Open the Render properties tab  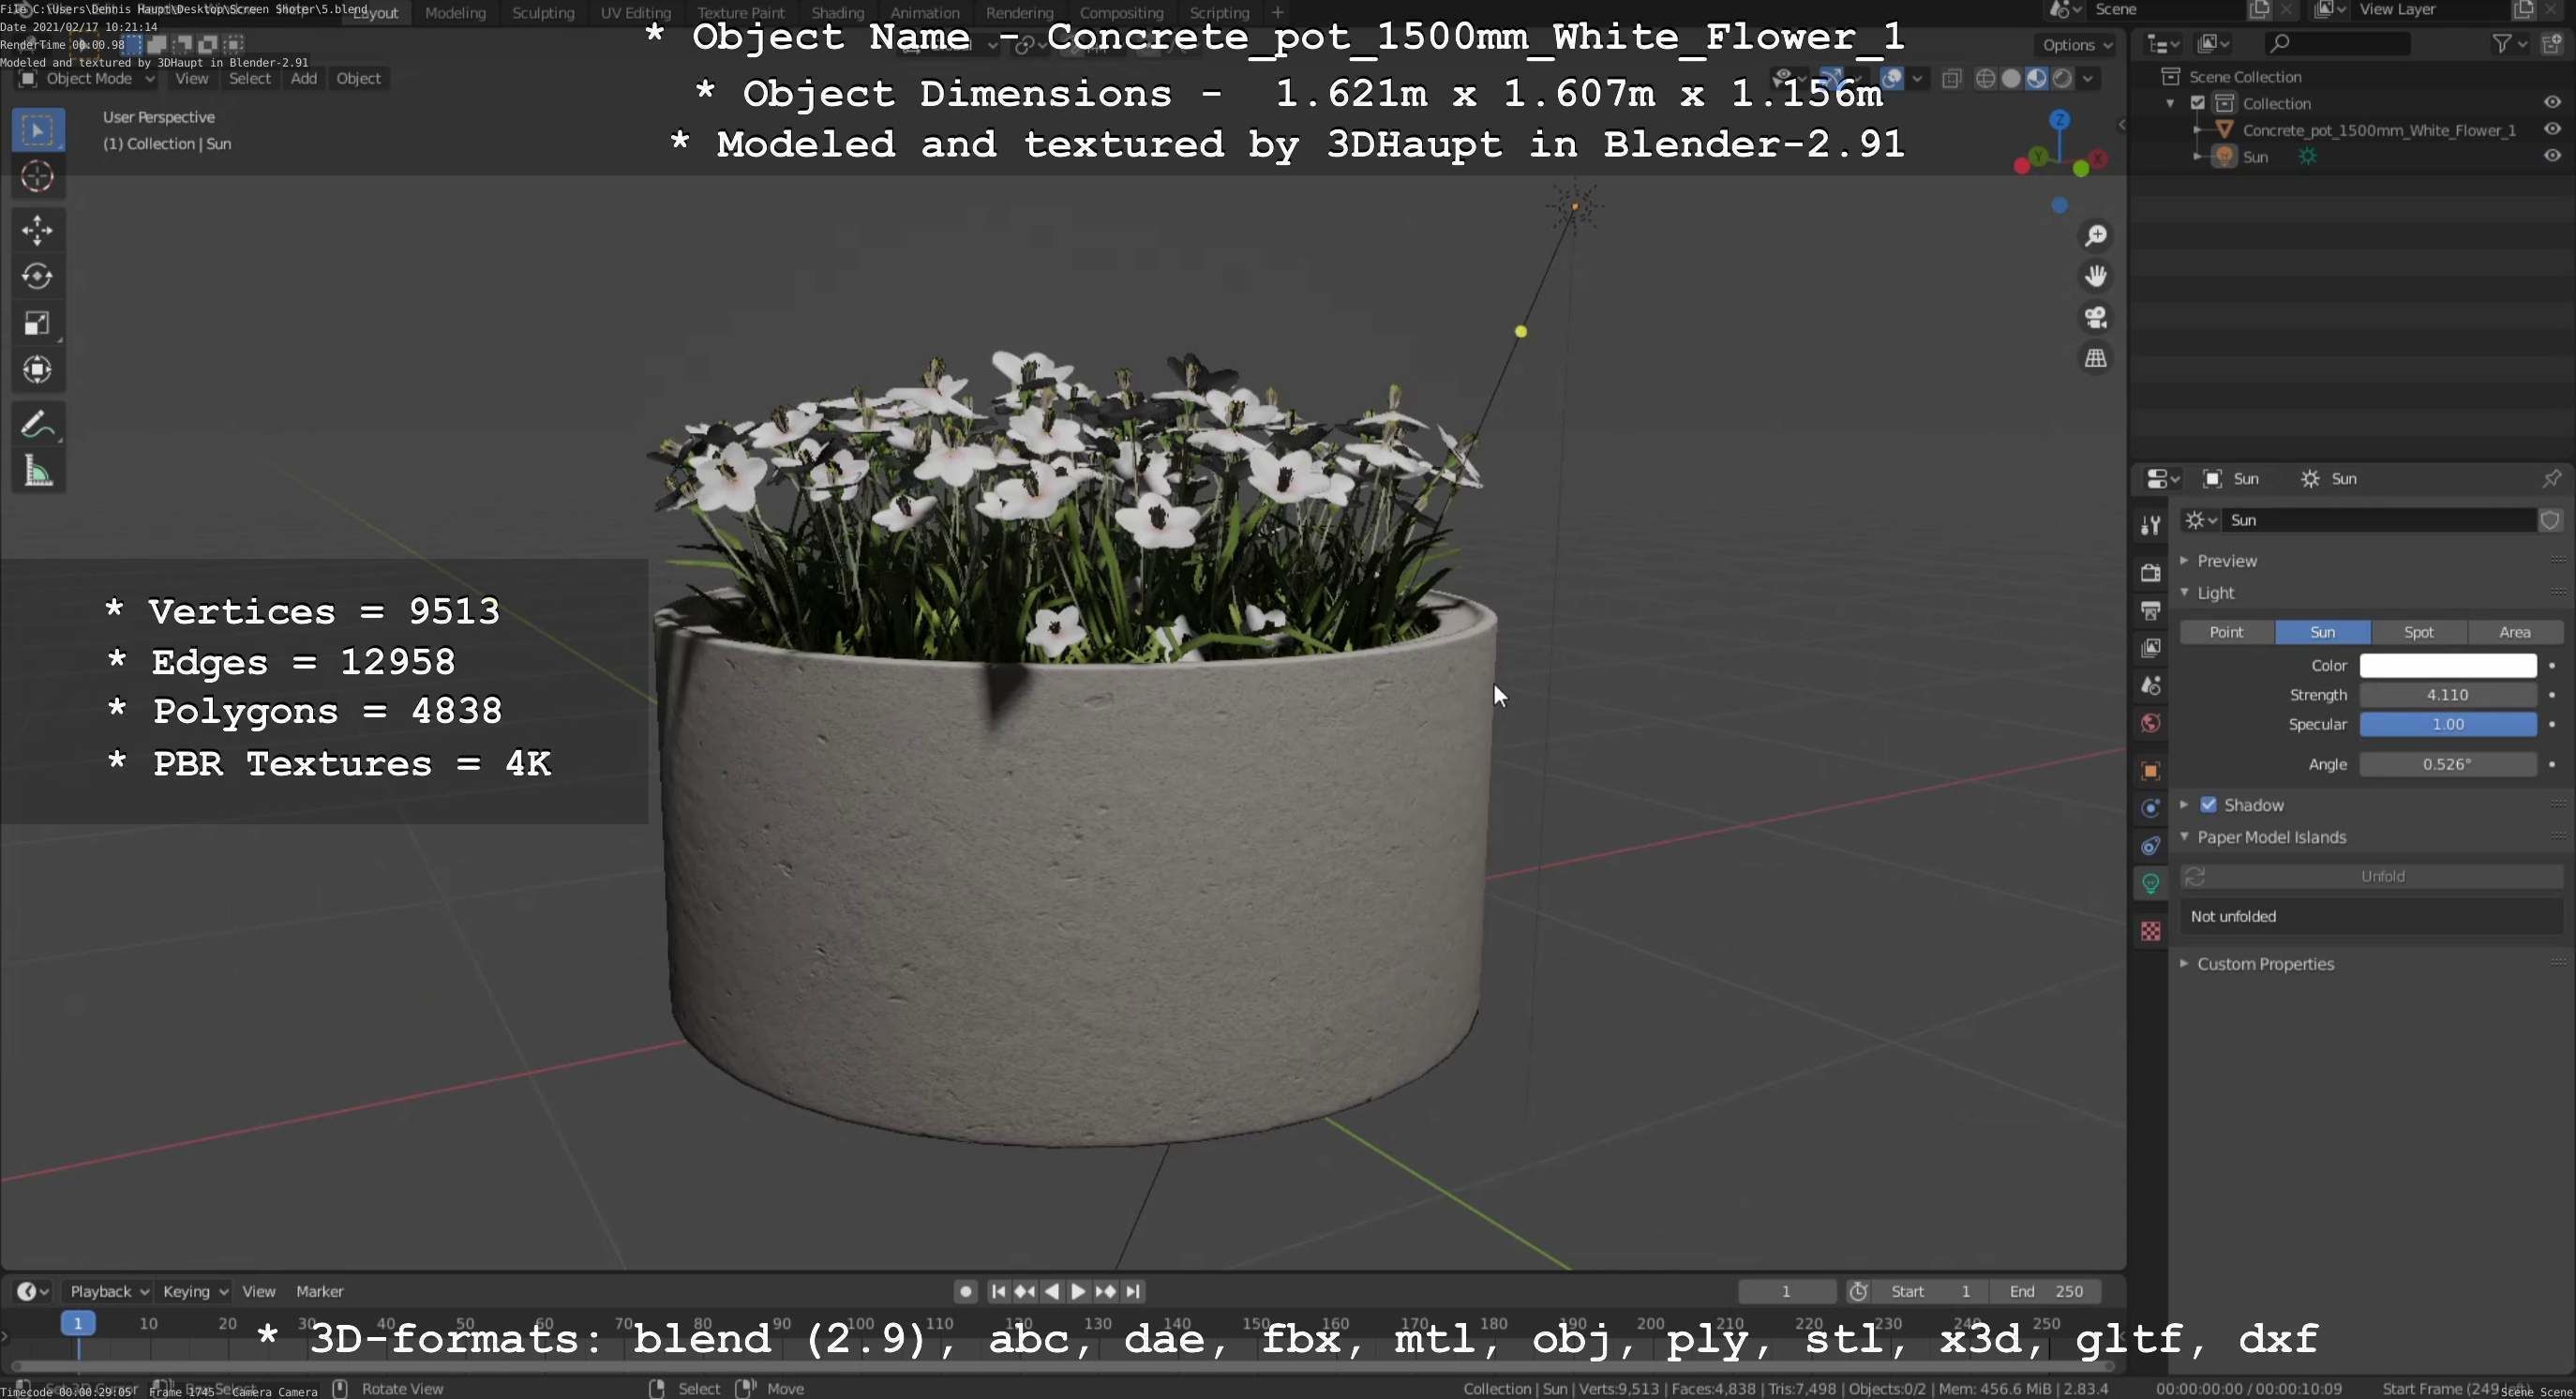[2150, 573]
